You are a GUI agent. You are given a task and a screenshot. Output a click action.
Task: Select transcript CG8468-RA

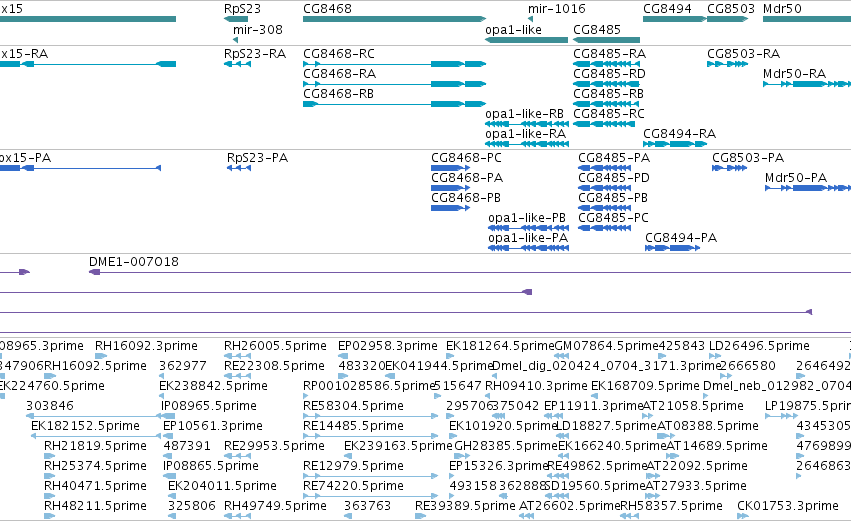pos(339,74)
